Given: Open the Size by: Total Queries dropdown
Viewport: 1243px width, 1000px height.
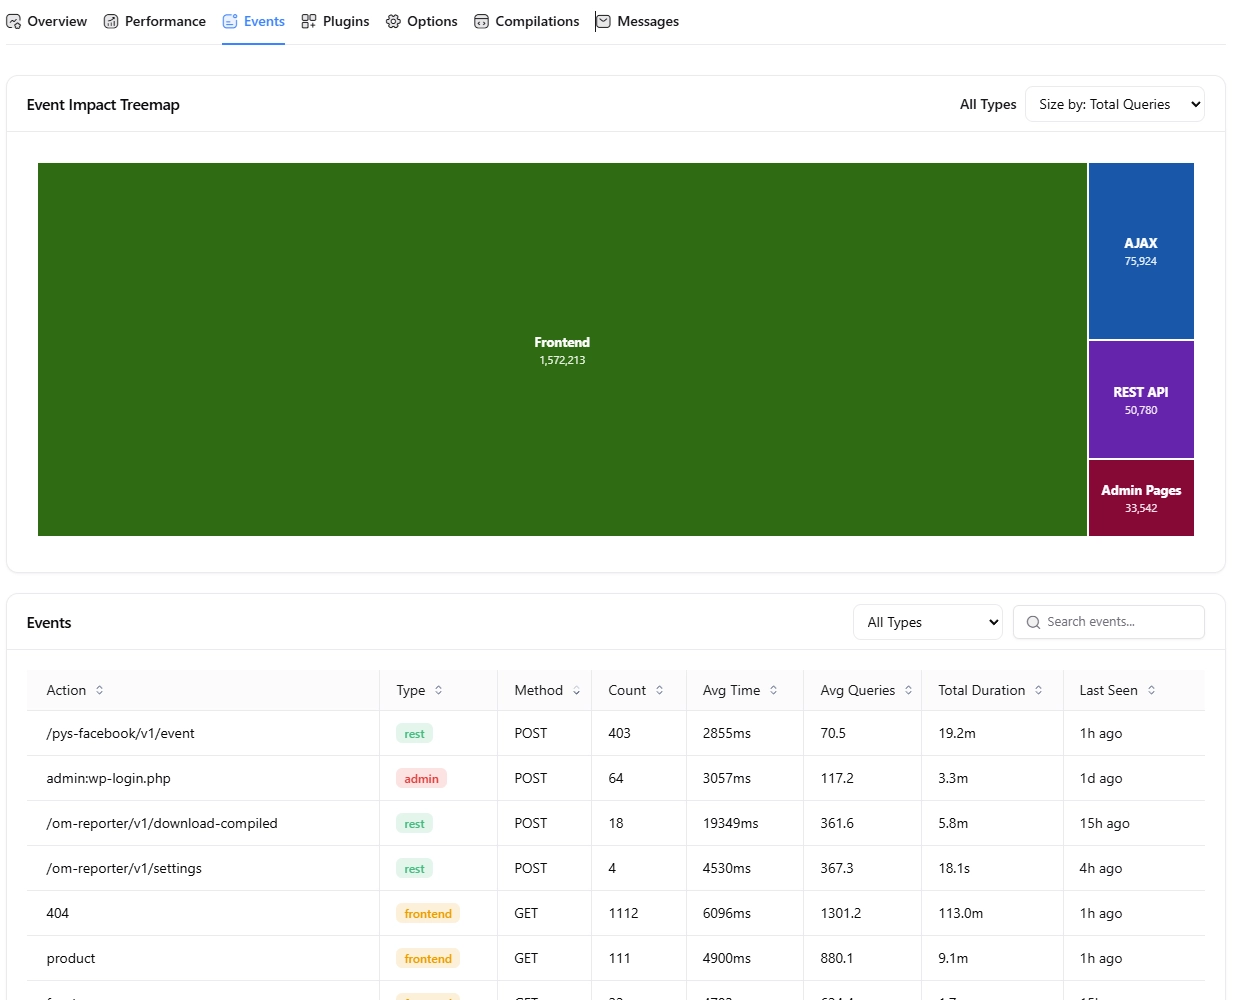Looking at the screenshot, I should coord(1114,104).
